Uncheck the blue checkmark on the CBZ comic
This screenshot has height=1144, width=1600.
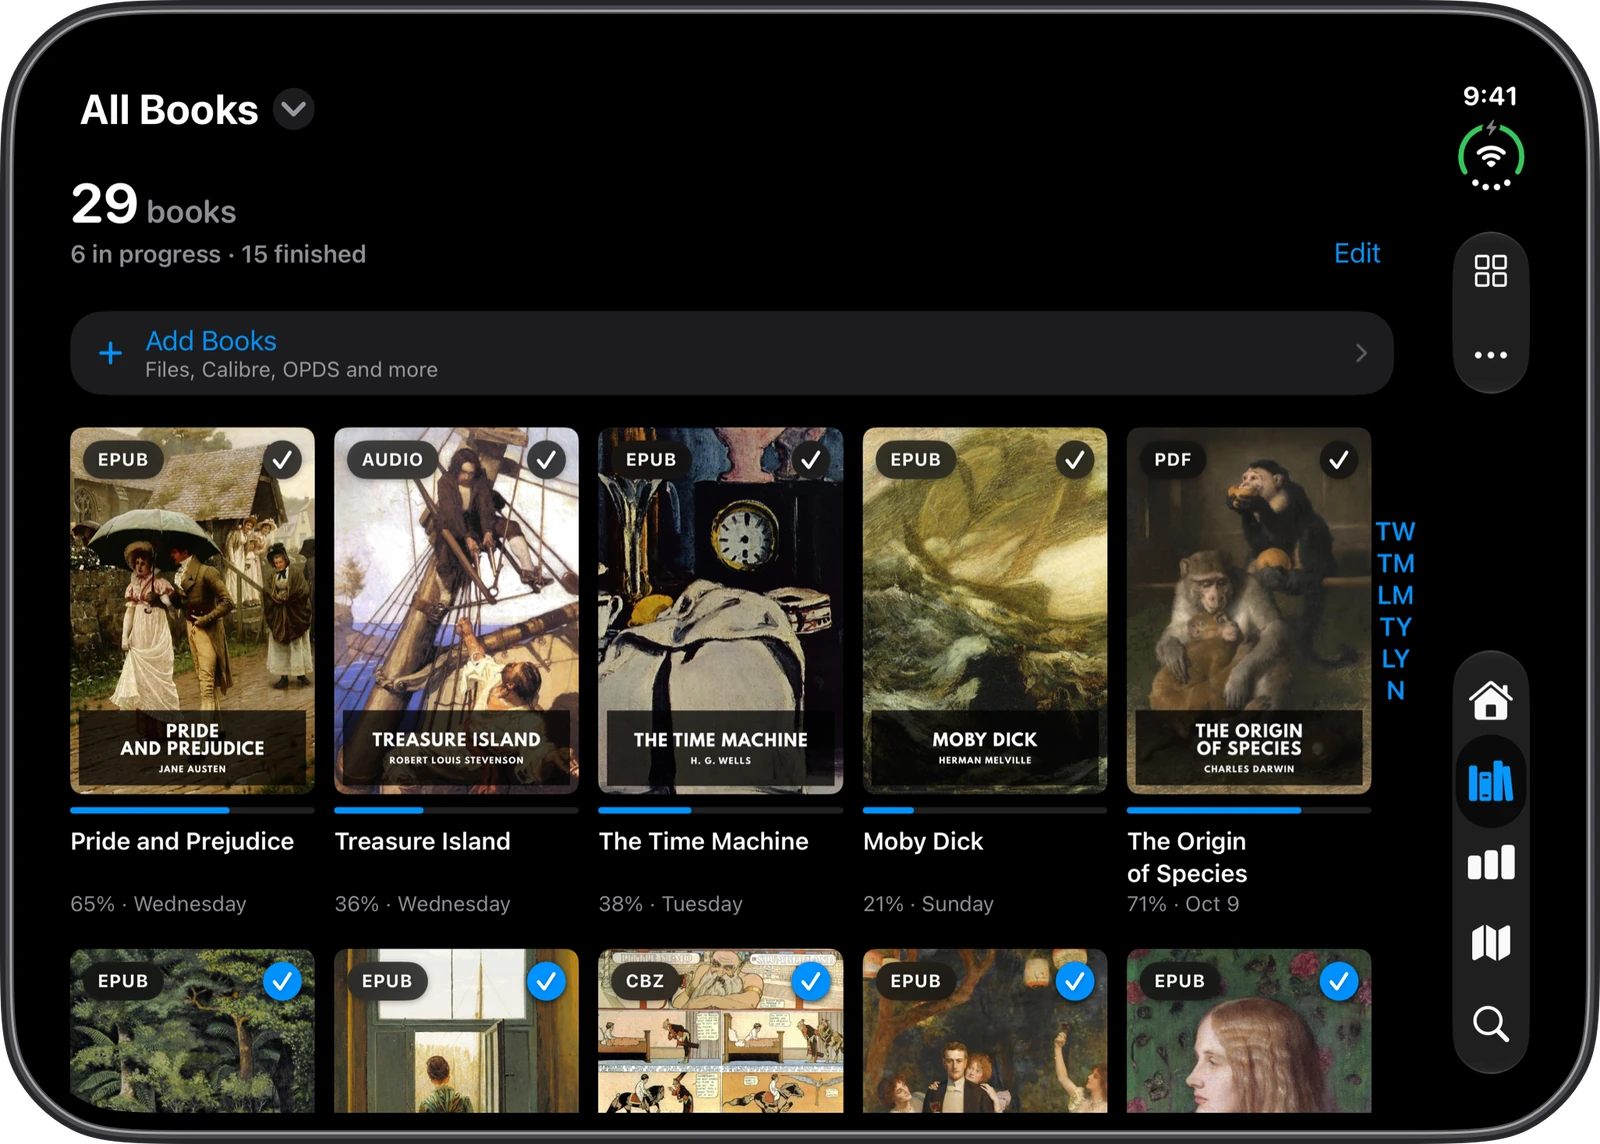click(x=811, y=982)
